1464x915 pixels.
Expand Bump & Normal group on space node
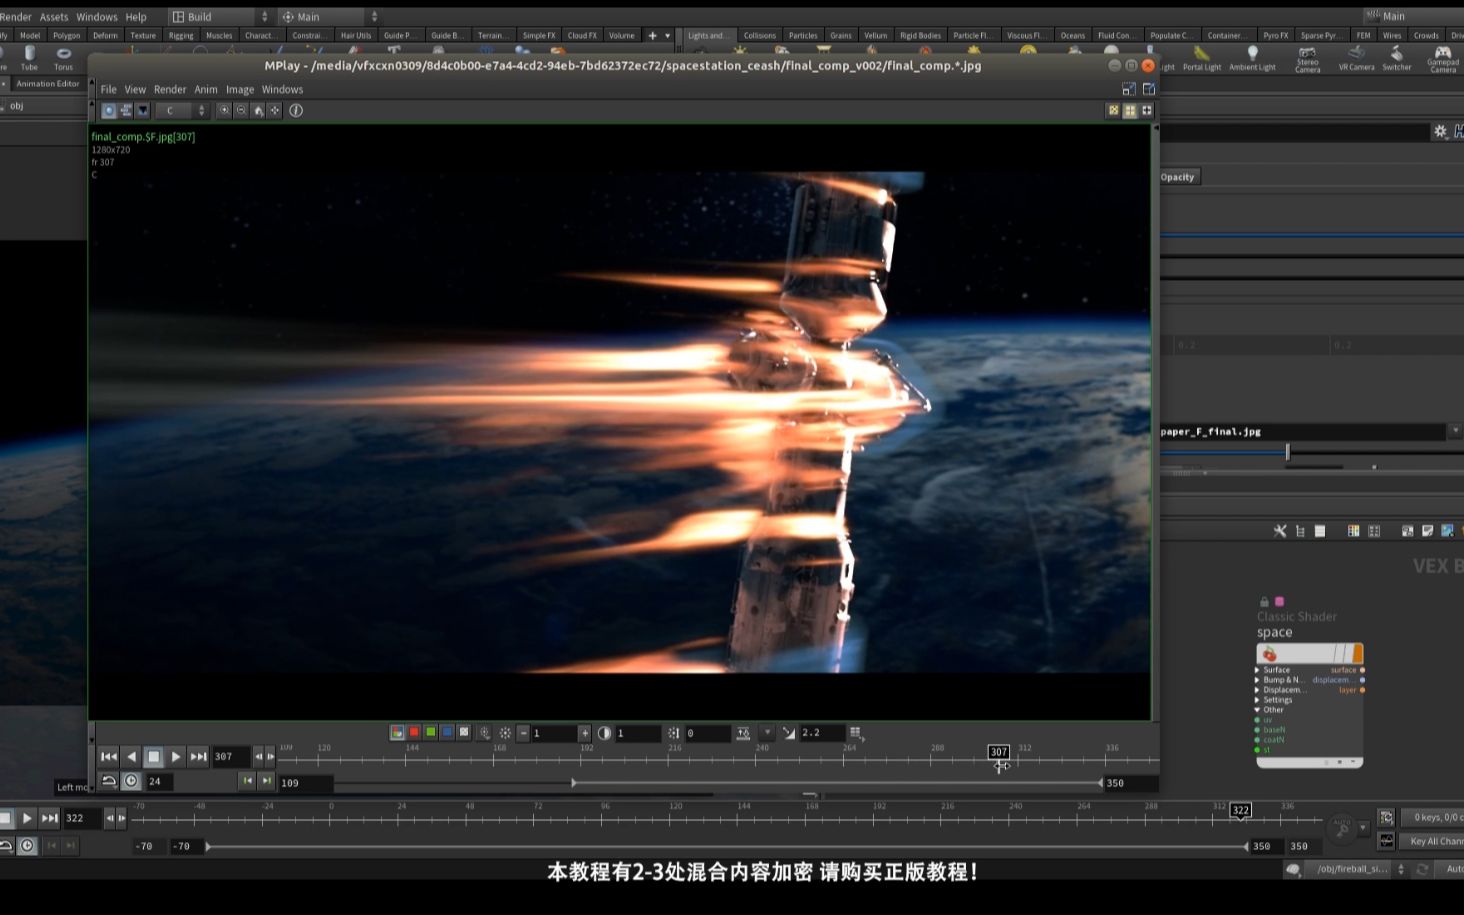pyautogui.click(x=1258, y=680)
